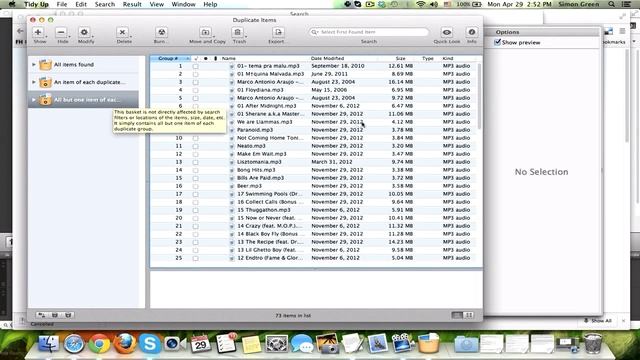Click the Wi-Fi status icon
640x360 pixels.
(x=420, y=4)
